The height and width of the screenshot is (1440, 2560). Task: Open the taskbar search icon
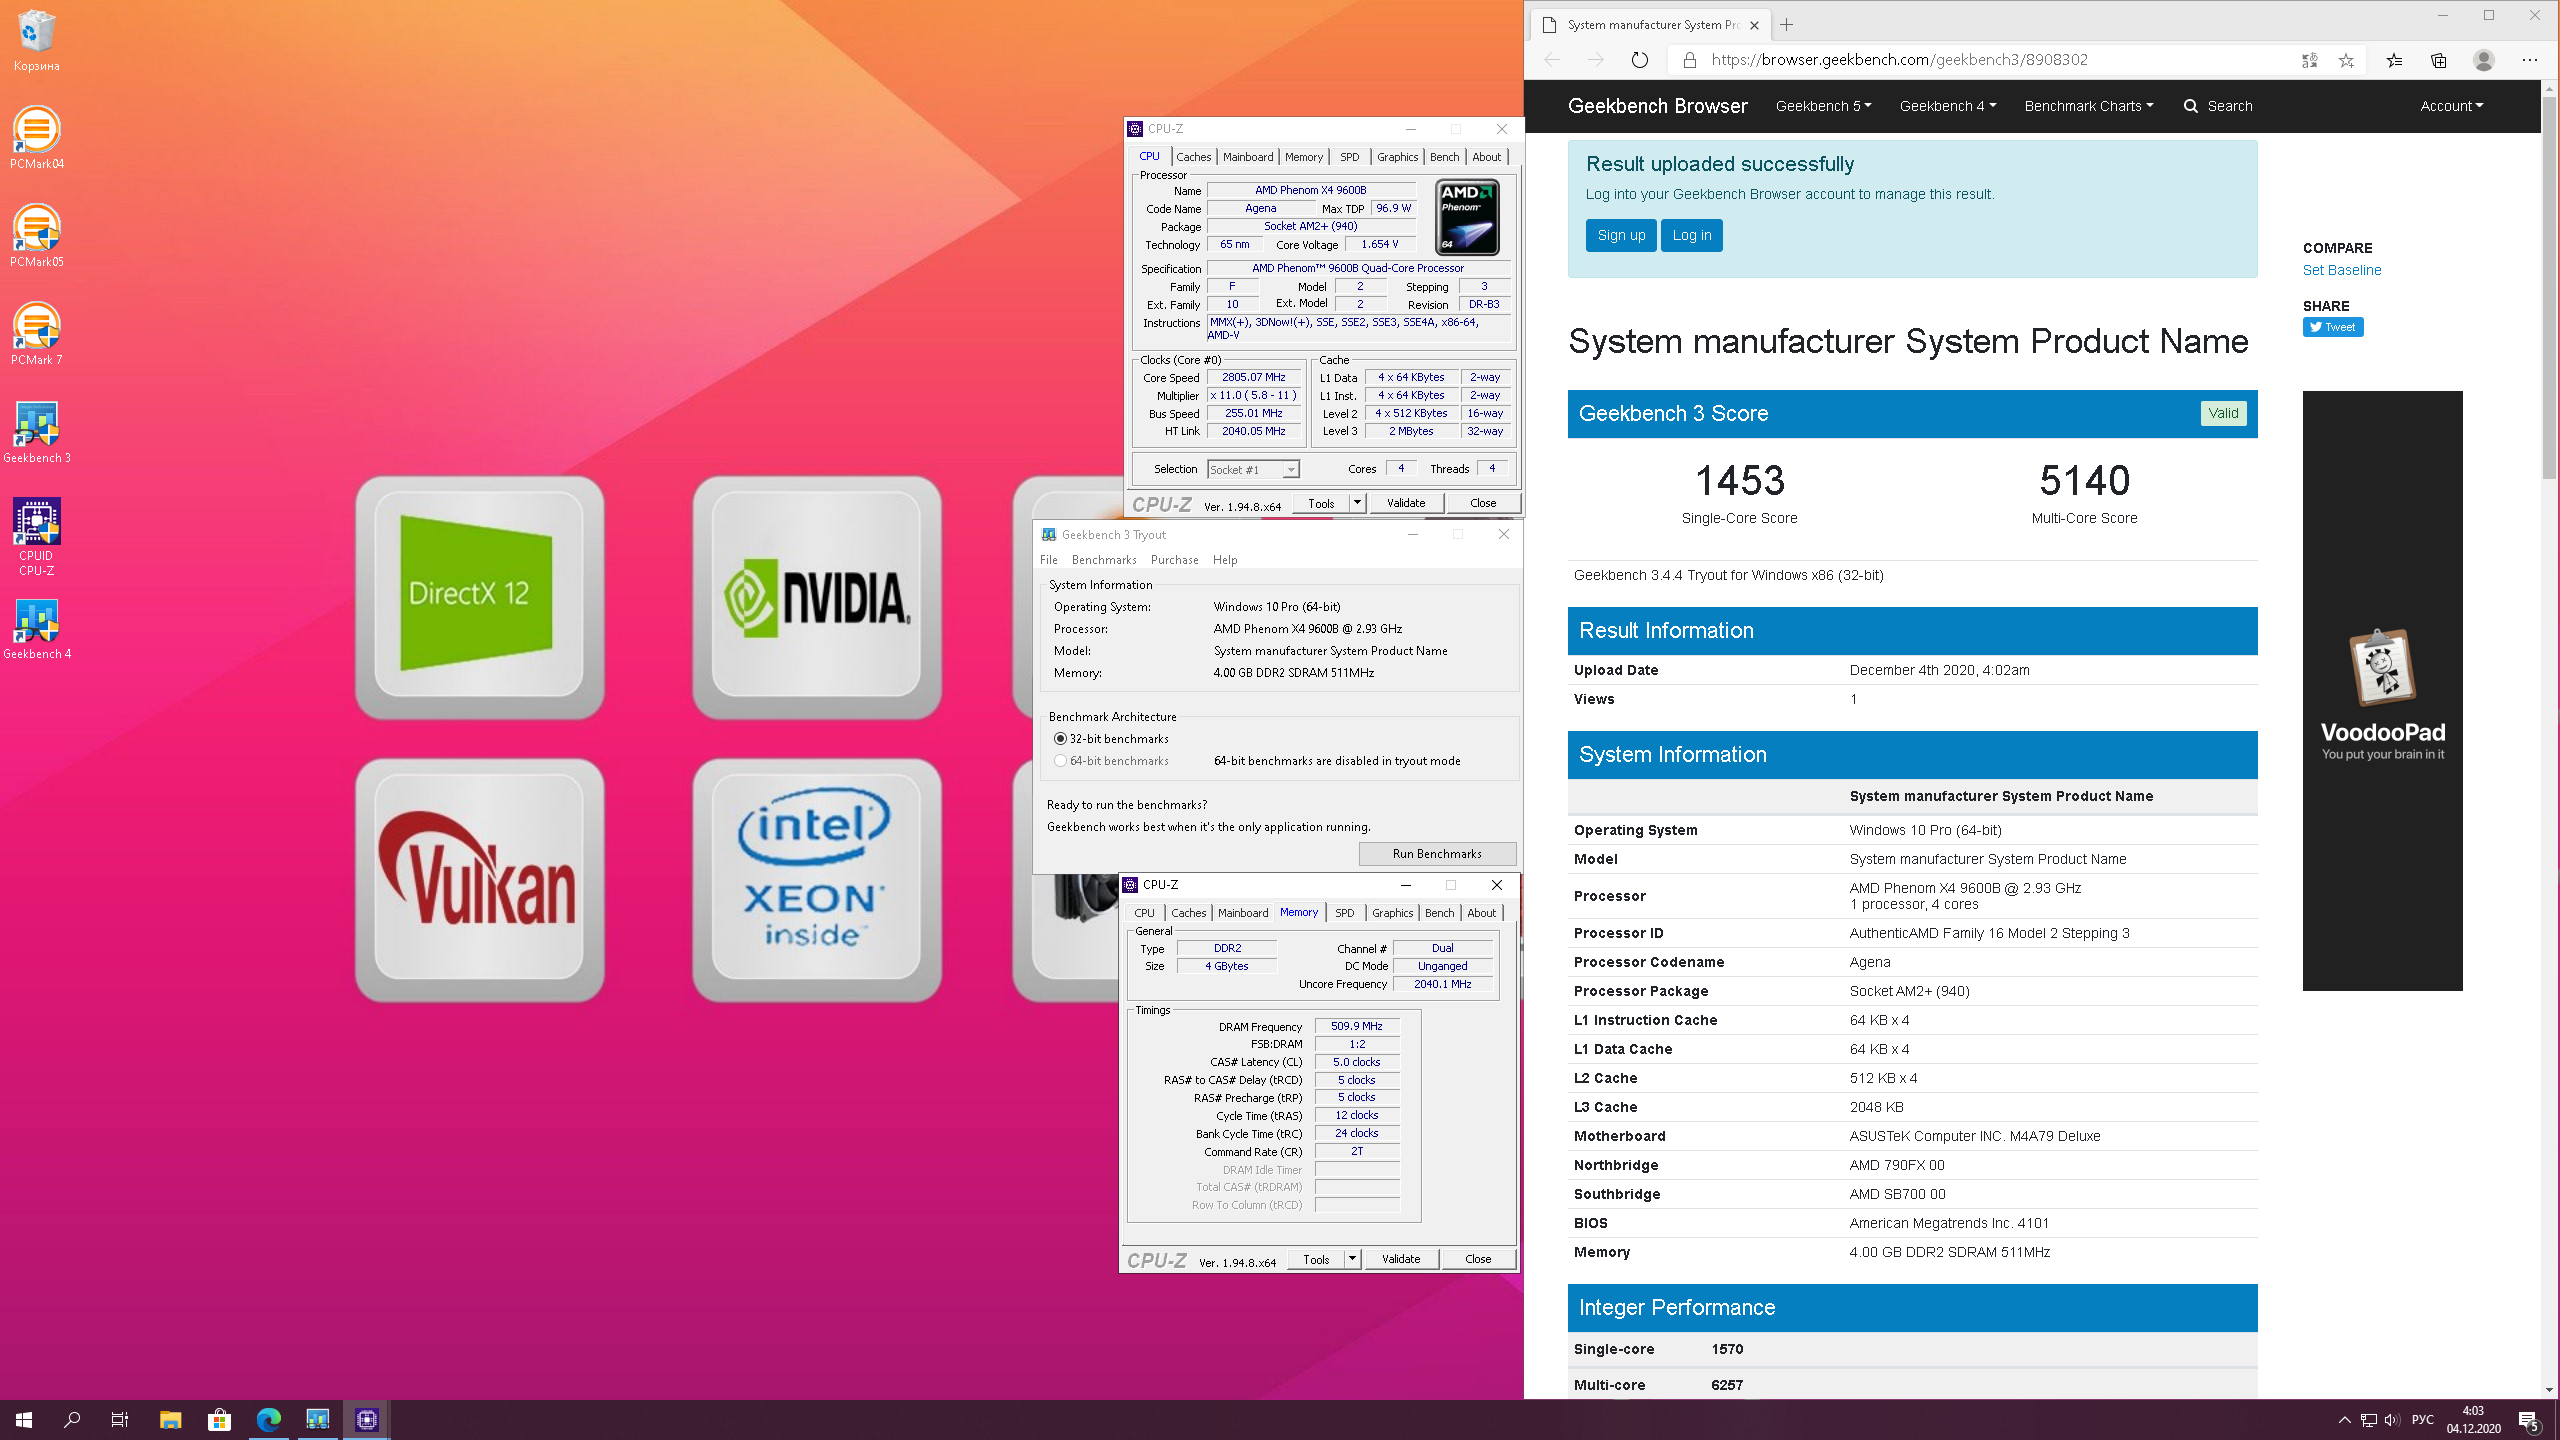click(72, 1419)
